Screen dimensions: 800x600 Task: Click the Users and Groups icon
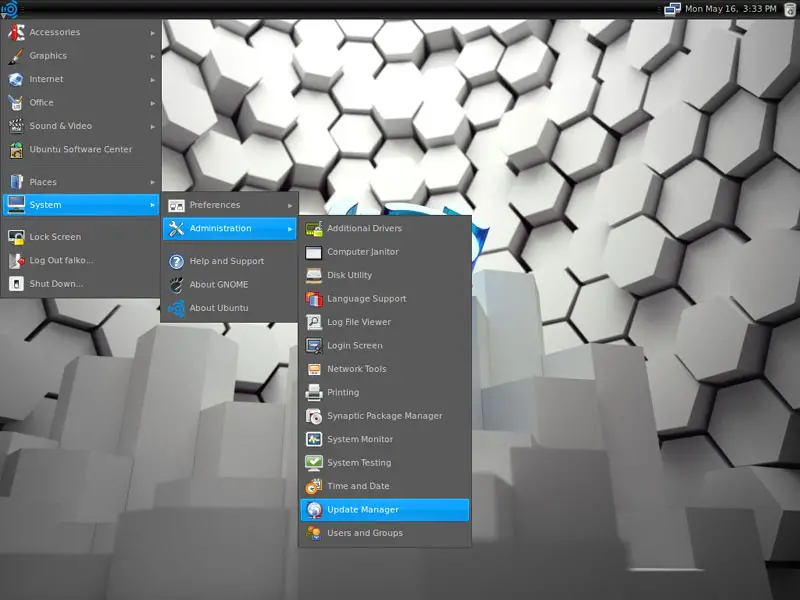314,533
